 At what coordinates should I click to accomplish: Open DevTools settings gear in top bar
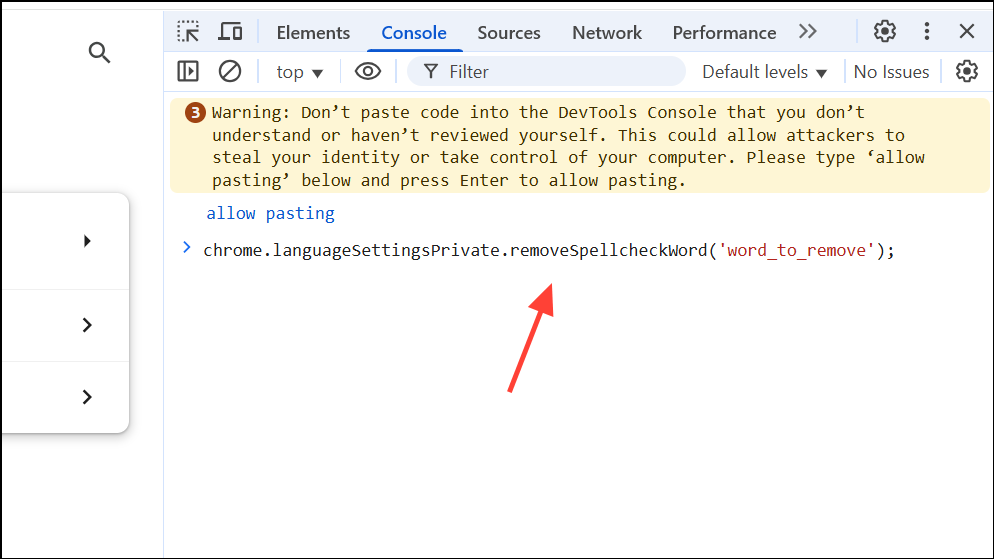click(x=884, y=31)
